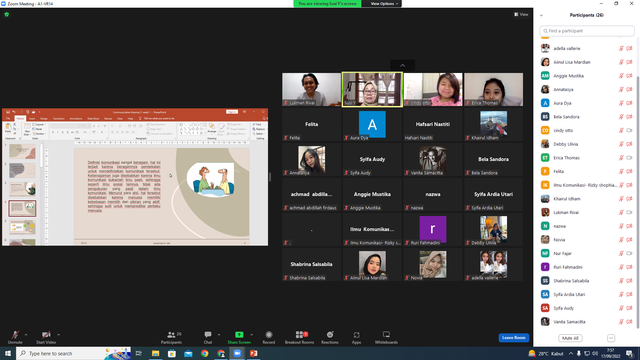The width and height of the screenshot is (640, 360).
Task: Open Breakout Rooms
Action: click(x=300, y=338)
